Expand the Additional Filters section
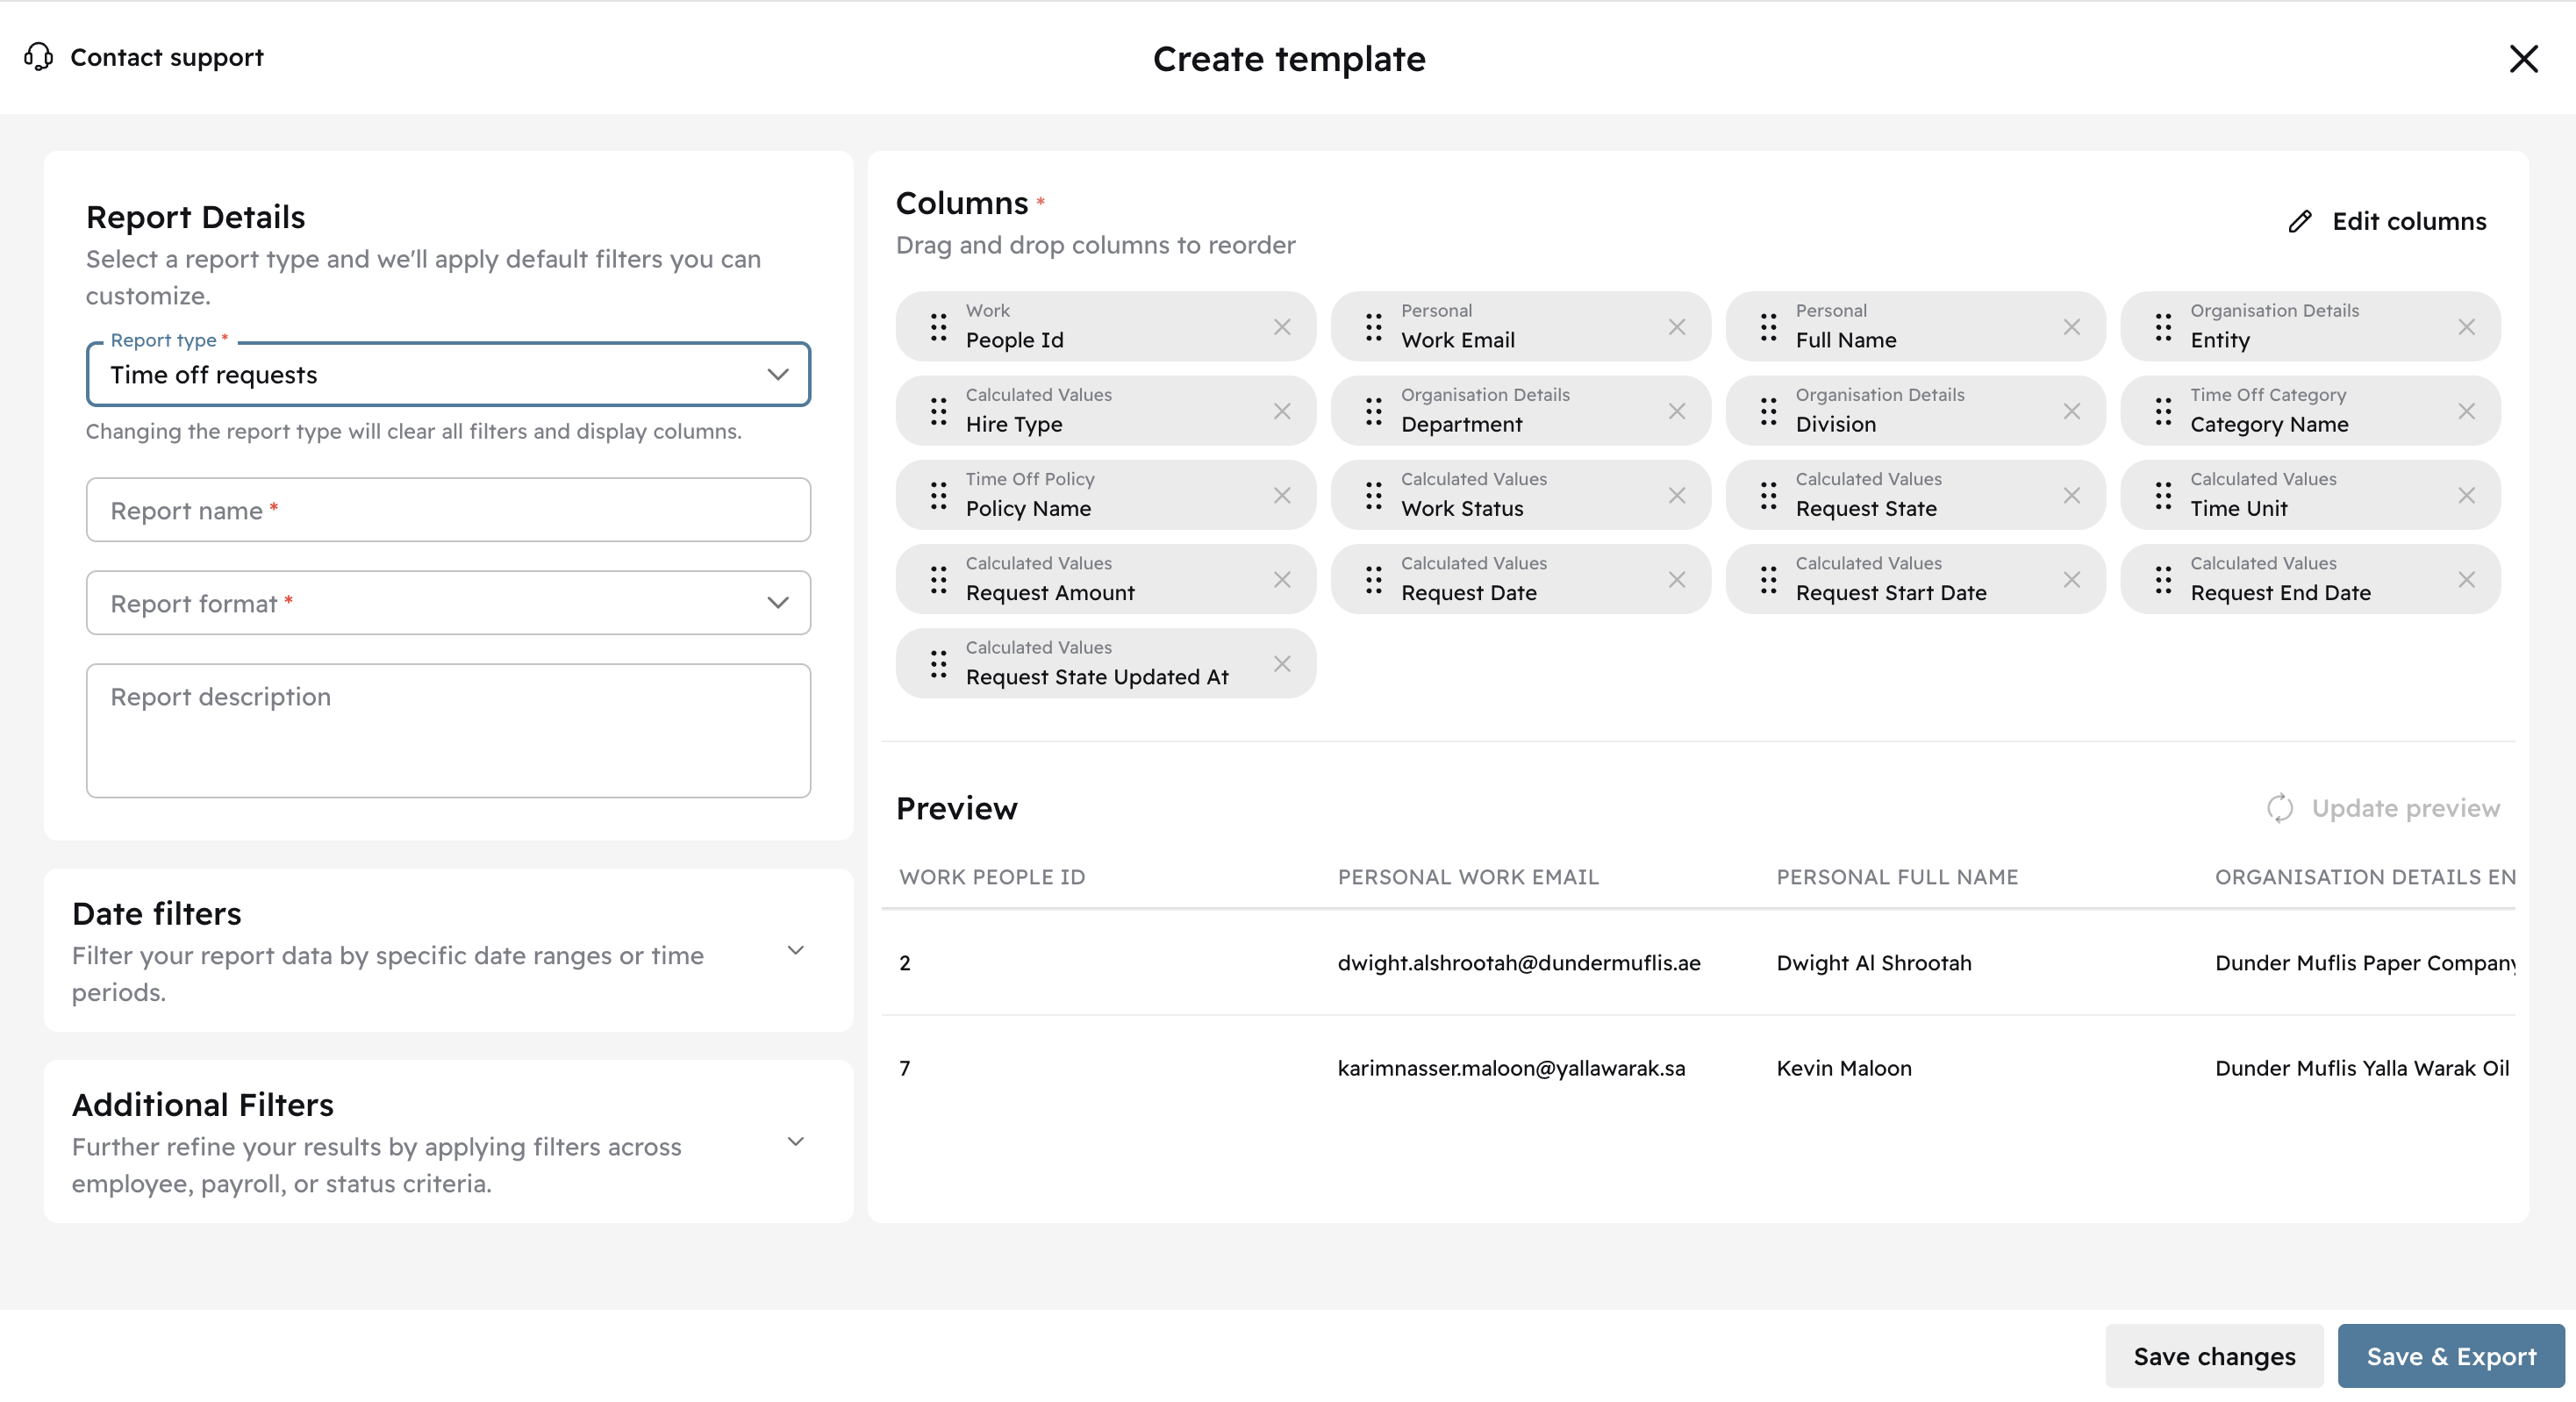 click(x=795, y=1142)
